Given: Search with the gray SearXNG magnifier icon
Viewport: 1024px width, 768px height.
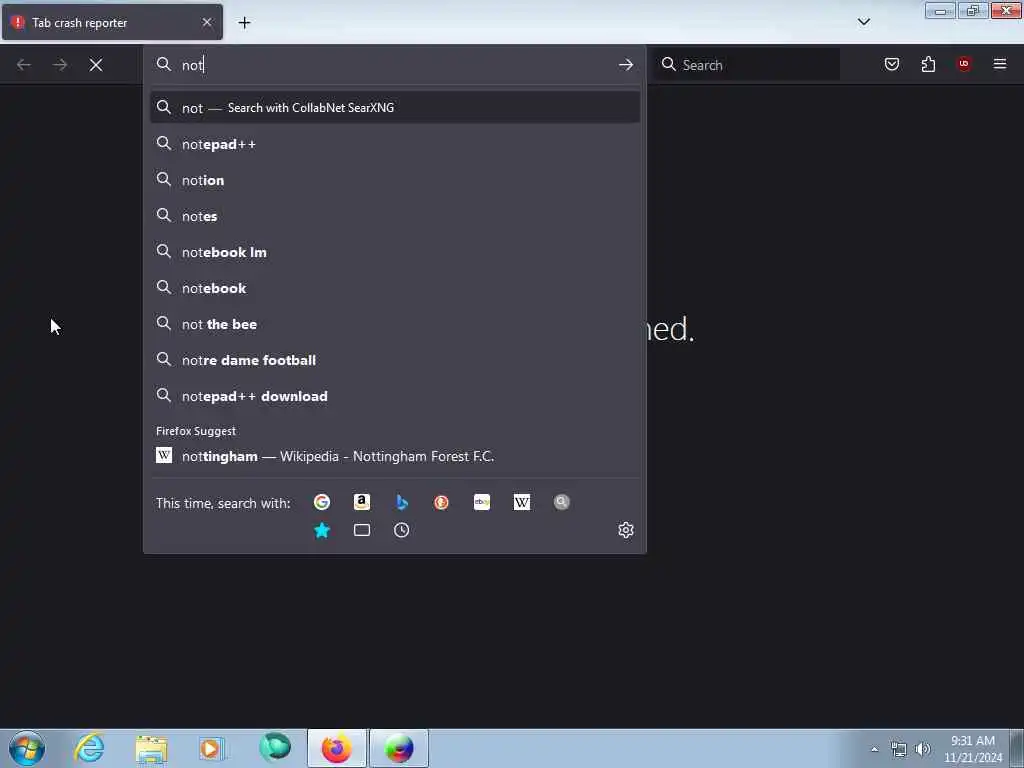Looking at the screenshot, I should point(562,502).
